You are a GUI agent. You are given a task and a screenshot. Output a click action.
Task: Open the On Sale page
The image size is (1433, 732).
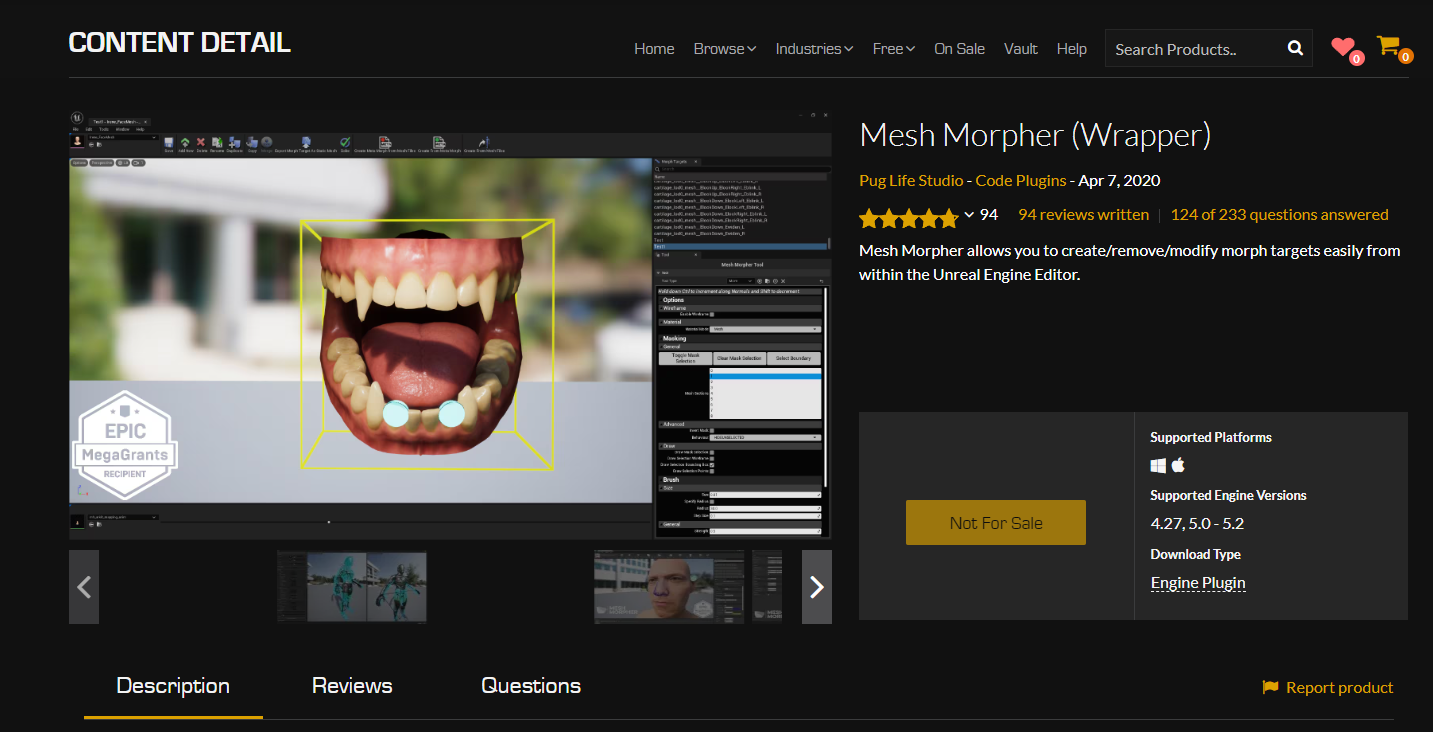960,48
